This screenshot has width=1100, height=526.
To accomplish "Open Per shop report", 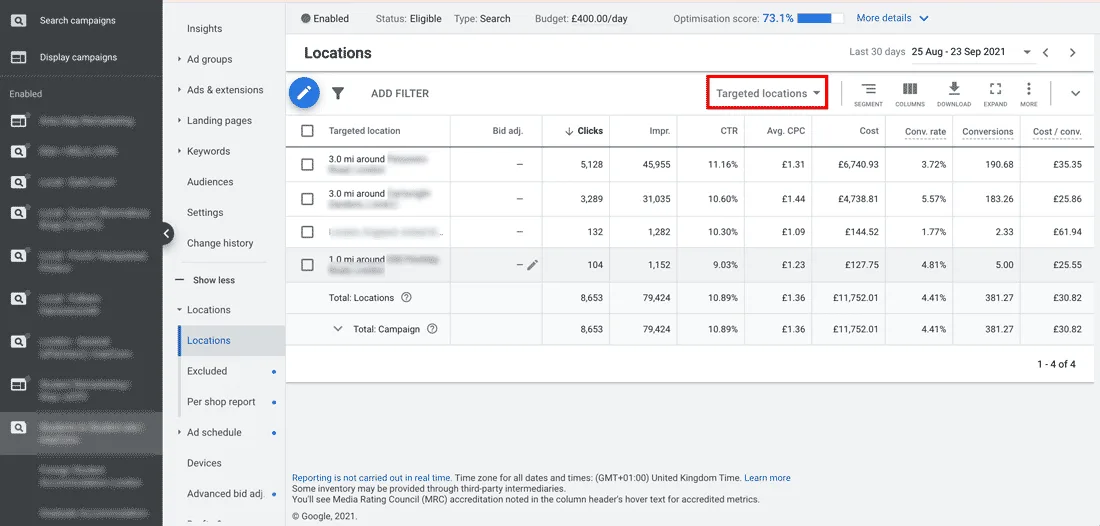I will pyautogui.click(x=221, y=402).
